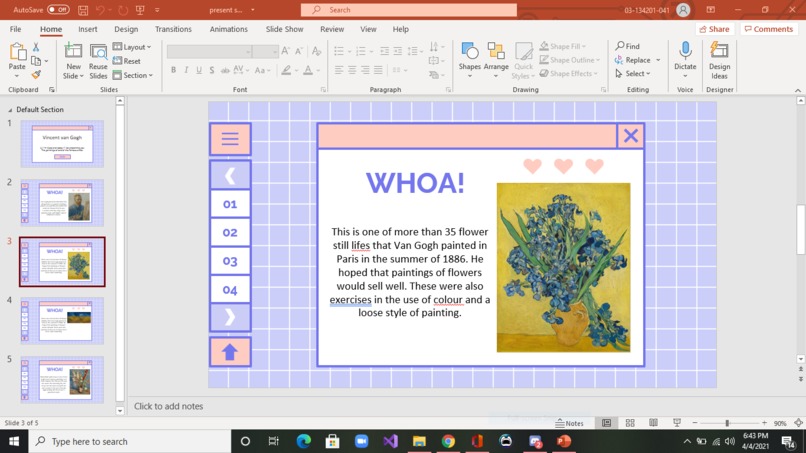806x453 pixels.
Task: Open the Arrange objects menu
Action: 496,60
